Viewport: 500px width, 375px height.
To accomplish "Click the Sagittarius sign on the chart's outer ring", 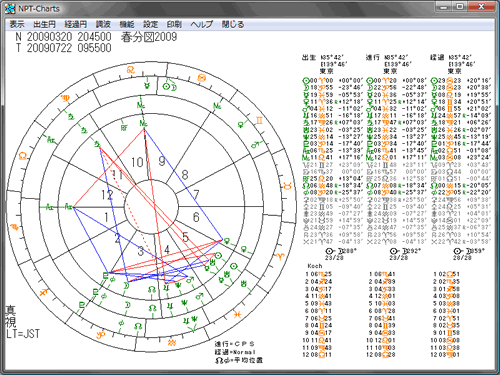I will click(43, 292).
